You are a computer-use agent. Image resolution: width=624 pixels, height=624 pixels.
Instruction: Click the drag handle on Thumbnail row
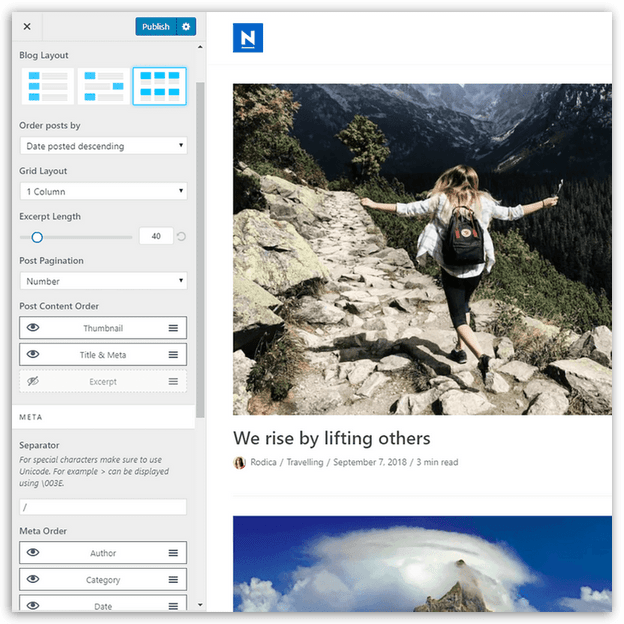(173, 328)
